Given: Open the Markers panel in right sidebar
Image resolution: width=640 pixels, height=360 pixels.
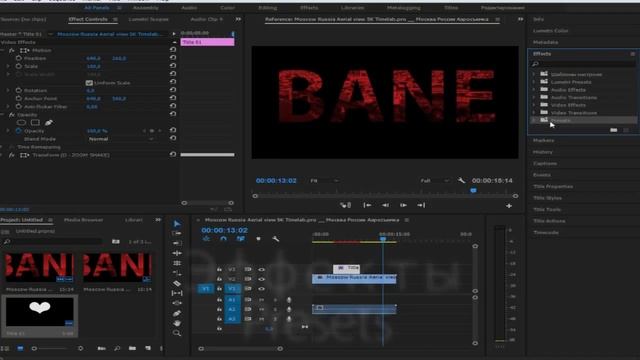Looking at the screenshot, I should 543,140.
